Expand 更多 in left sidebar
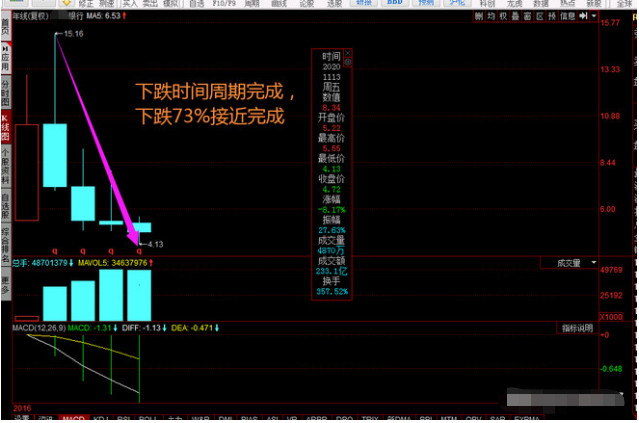This screenshot has width=639, height=423. point(5,285)
